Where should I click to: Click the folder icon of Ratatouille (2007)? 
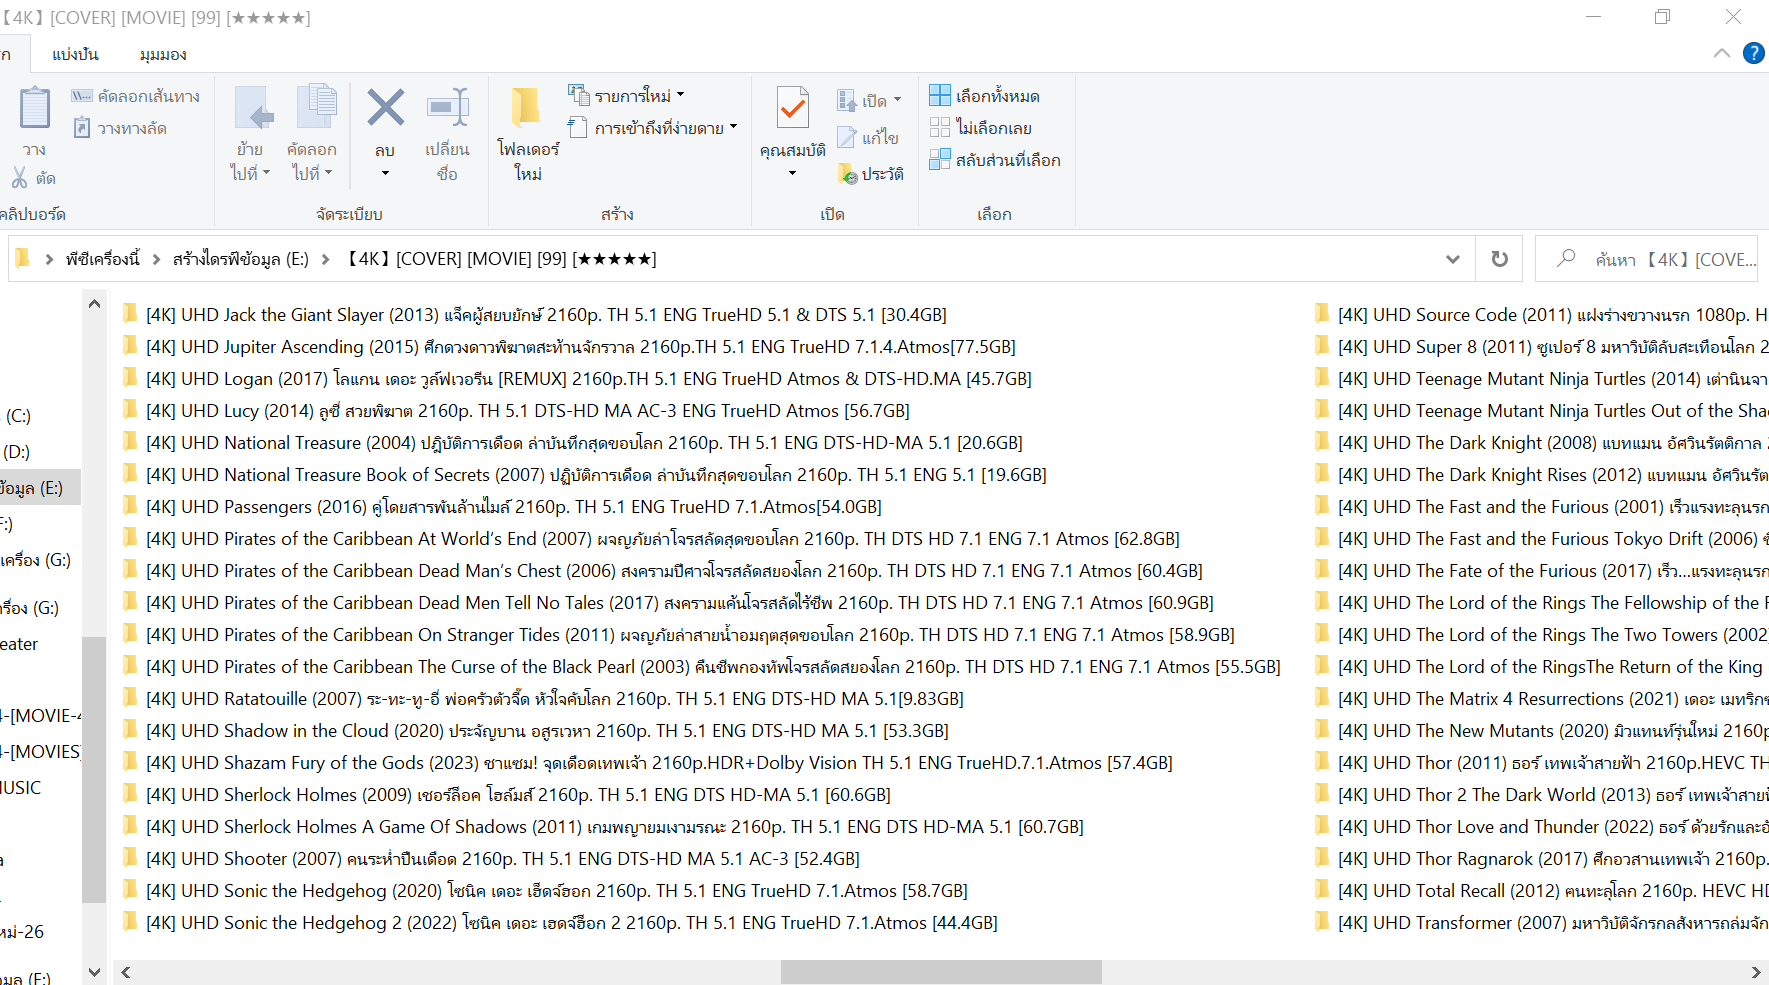pyautogui.click(x=130, y=698)
